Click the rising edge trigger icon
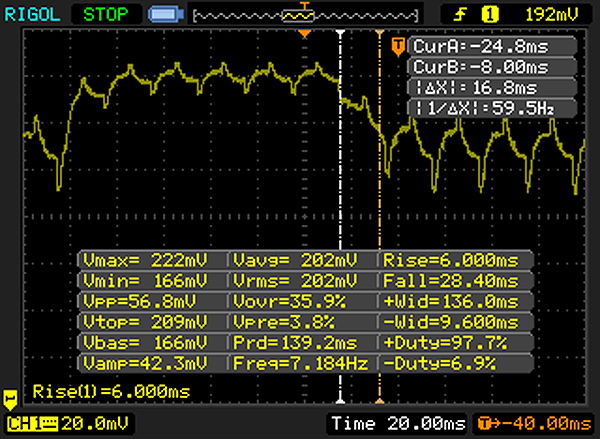Image resolution: width=600 pixels, height=439 pixels. 460,15
